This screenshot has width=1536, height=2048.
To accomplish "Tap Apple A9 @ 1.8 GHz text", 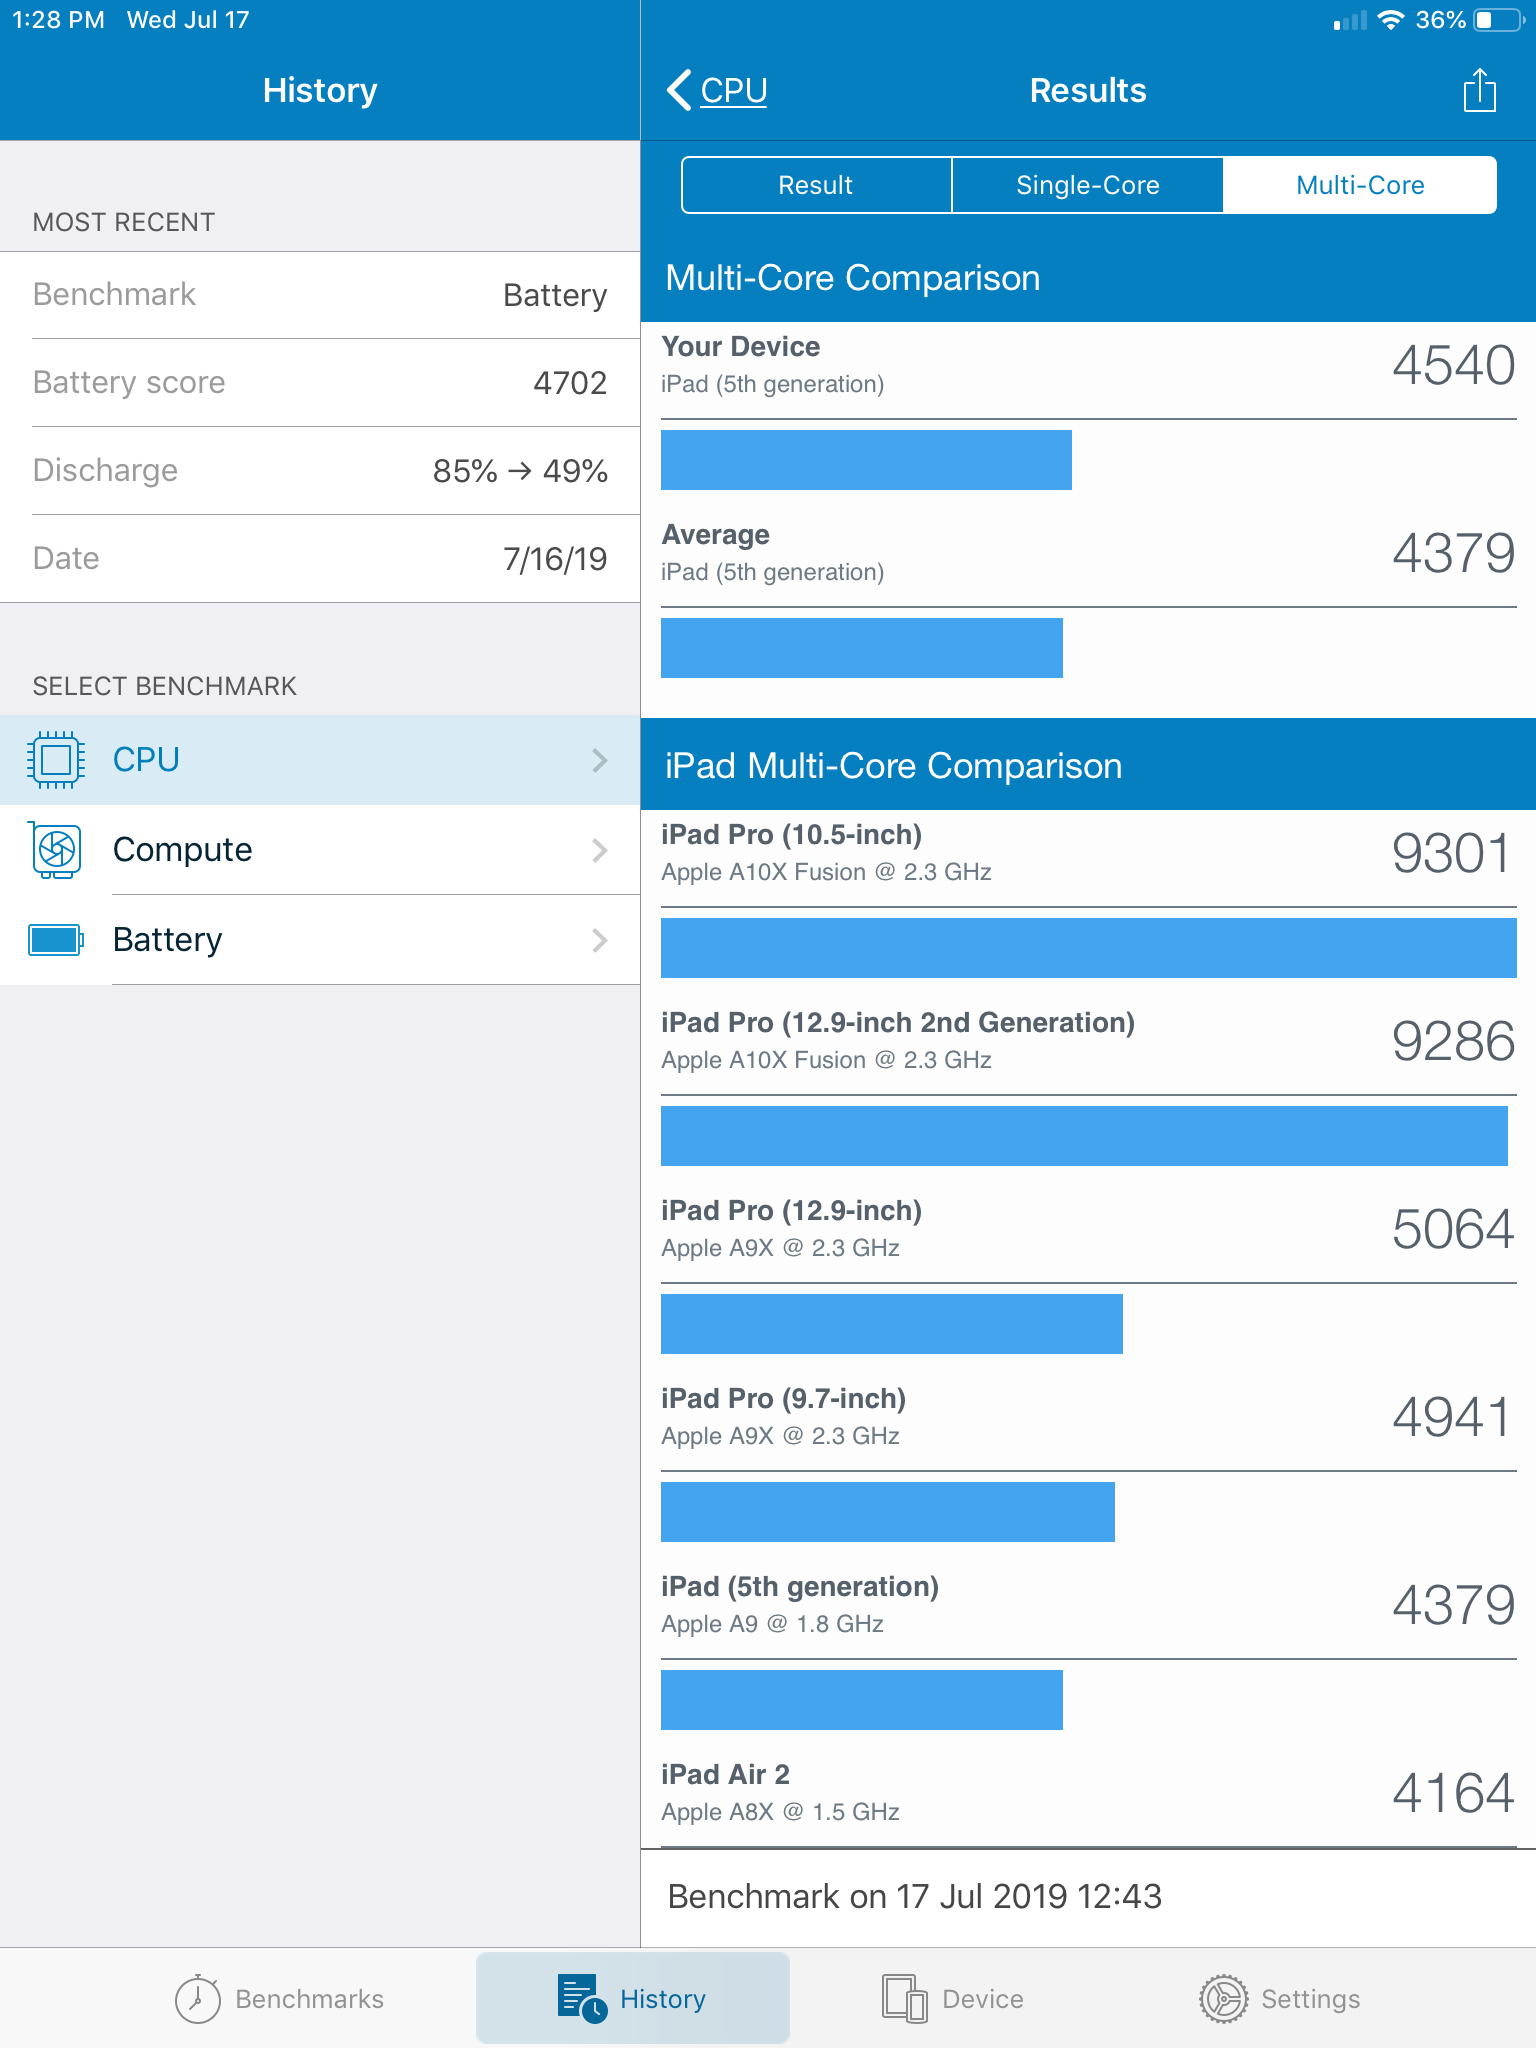I will (x=772, y=1624).
